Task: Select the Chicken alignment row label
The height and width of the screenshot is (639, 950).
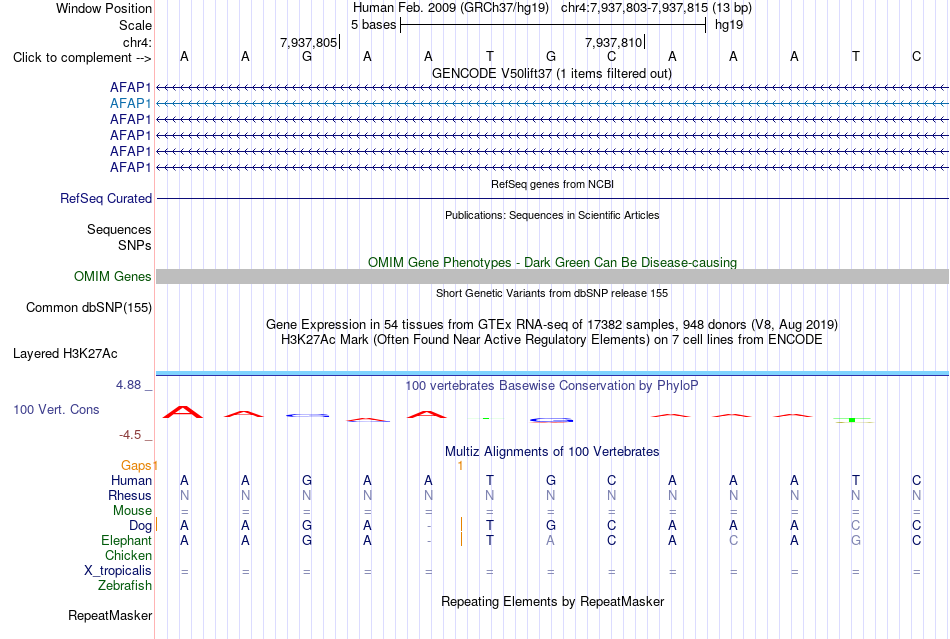Action: [128, 555]
